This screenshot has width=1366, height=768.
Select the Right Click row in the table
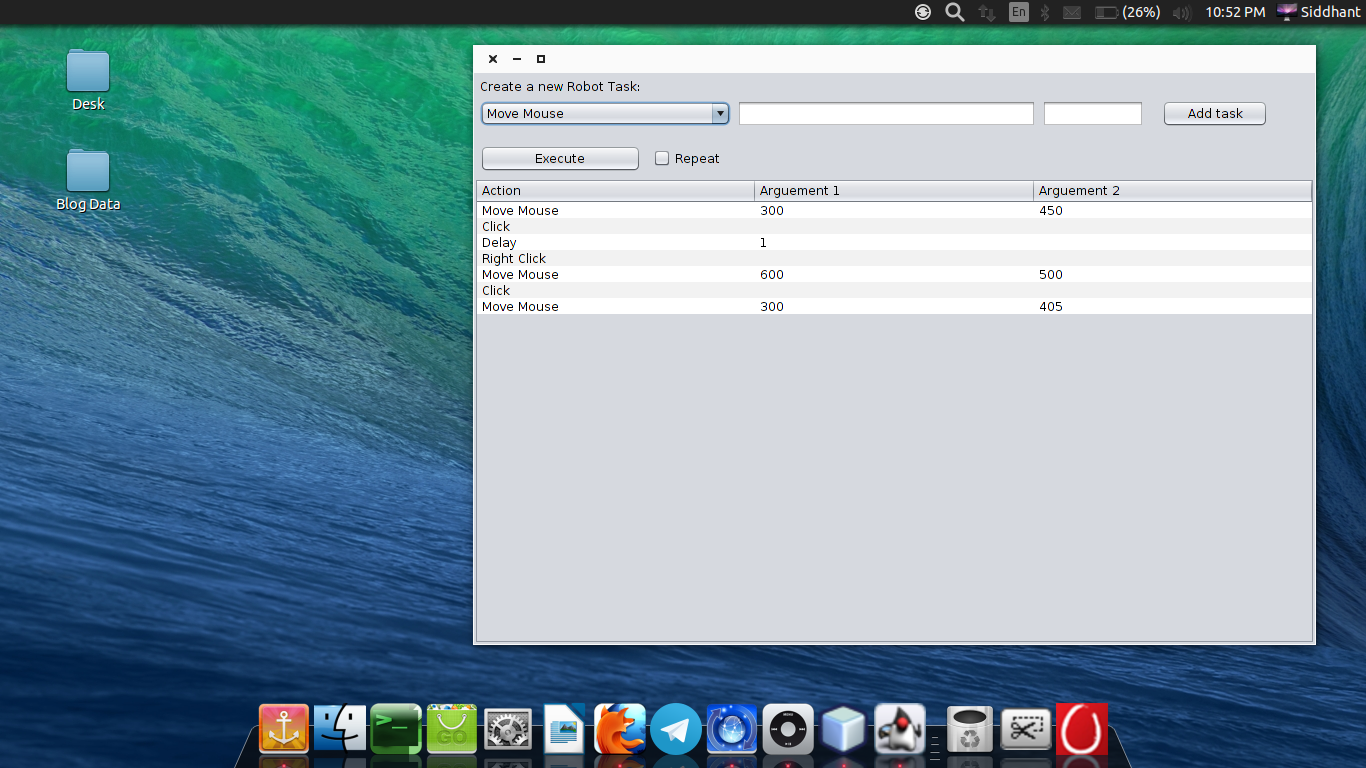[600, 258]
